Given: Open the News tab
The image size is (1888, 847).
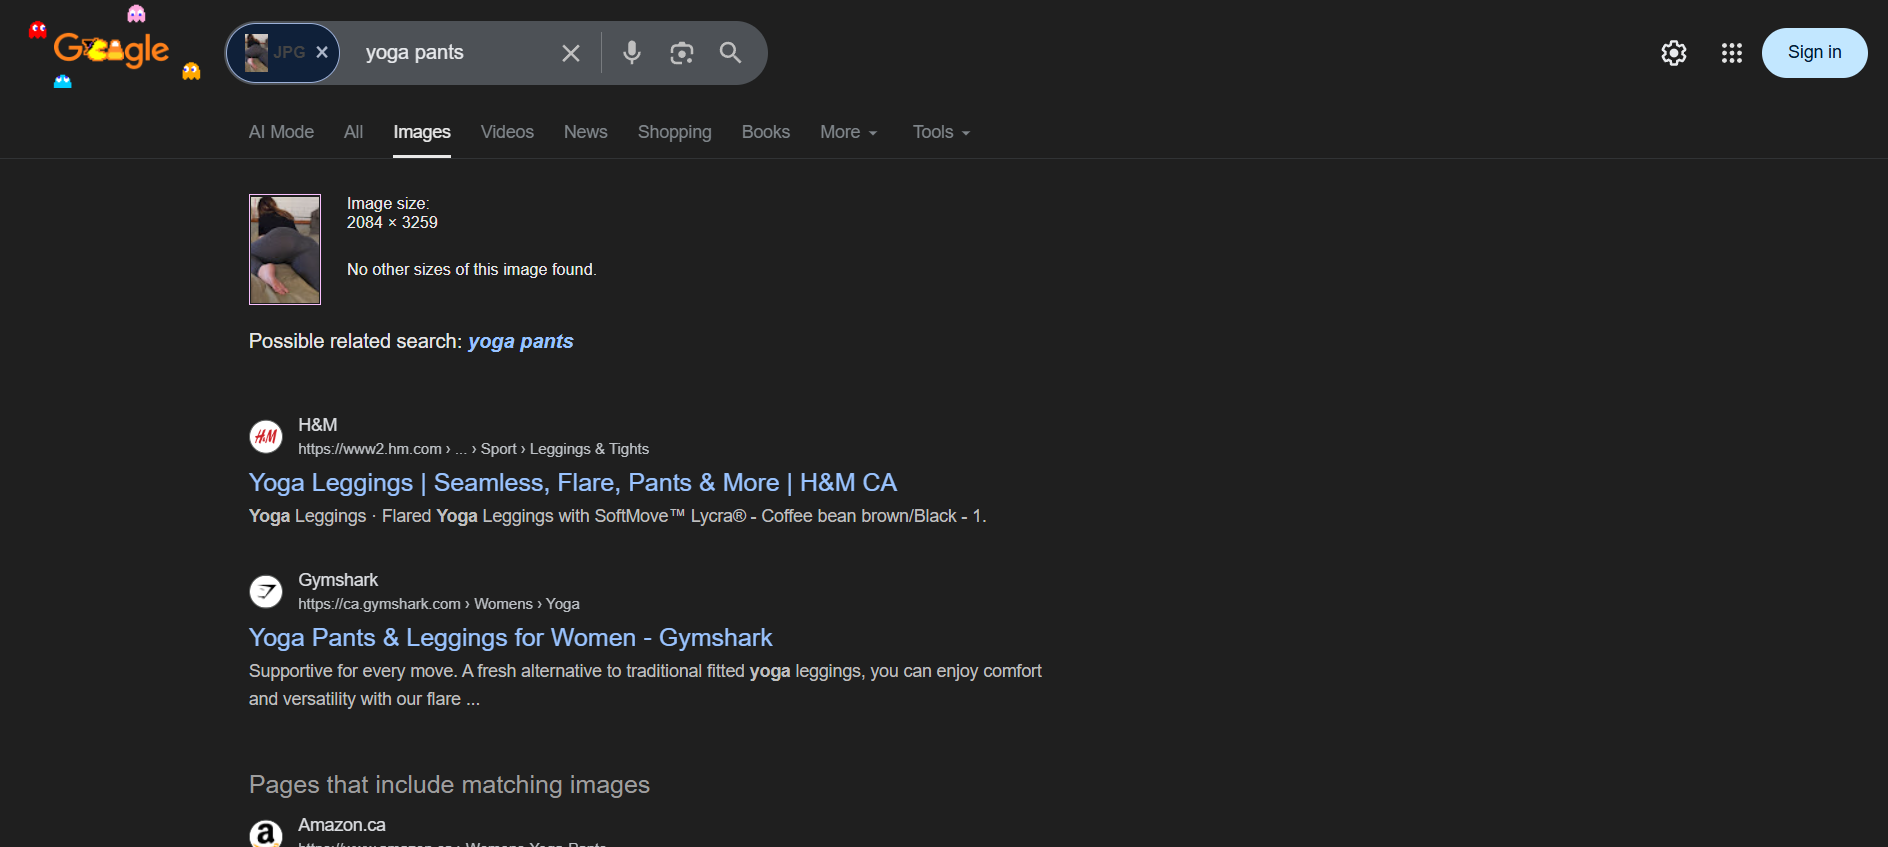Looking at the screenshot, I should [585, 132].
